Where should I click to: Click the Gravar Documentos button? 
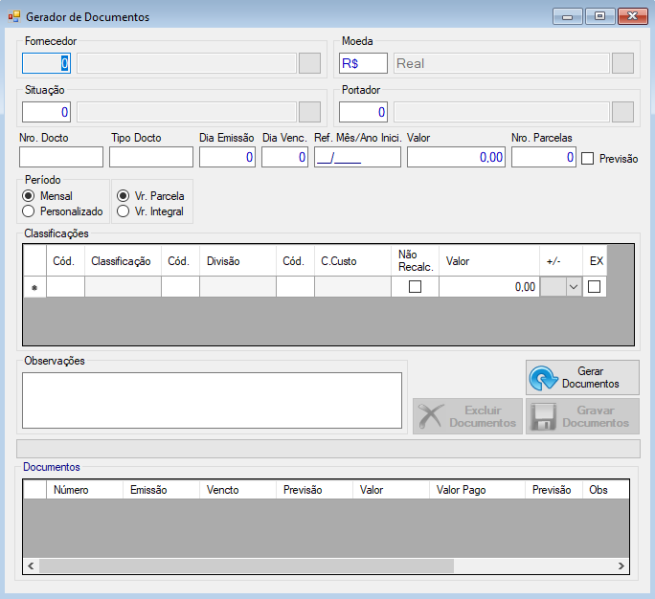click(x=582, y=416)
